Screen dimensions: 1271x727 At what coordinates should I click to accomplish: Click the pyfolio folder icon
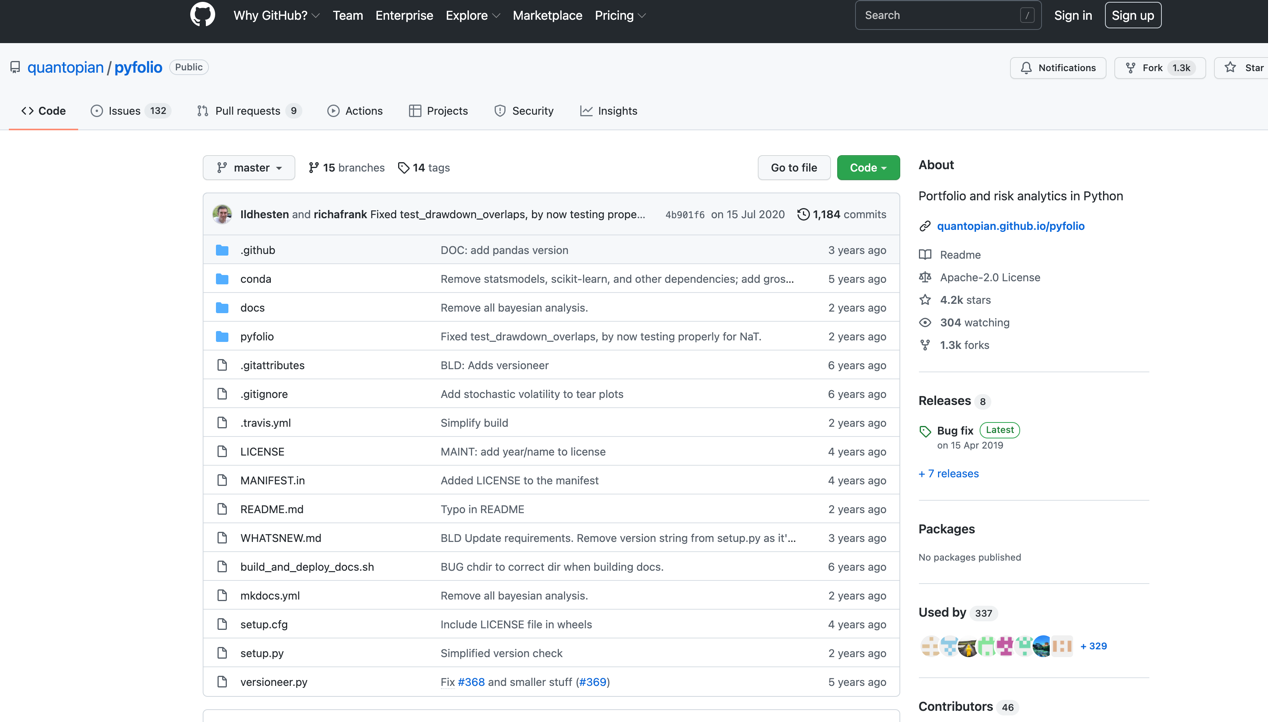point(222,337)
